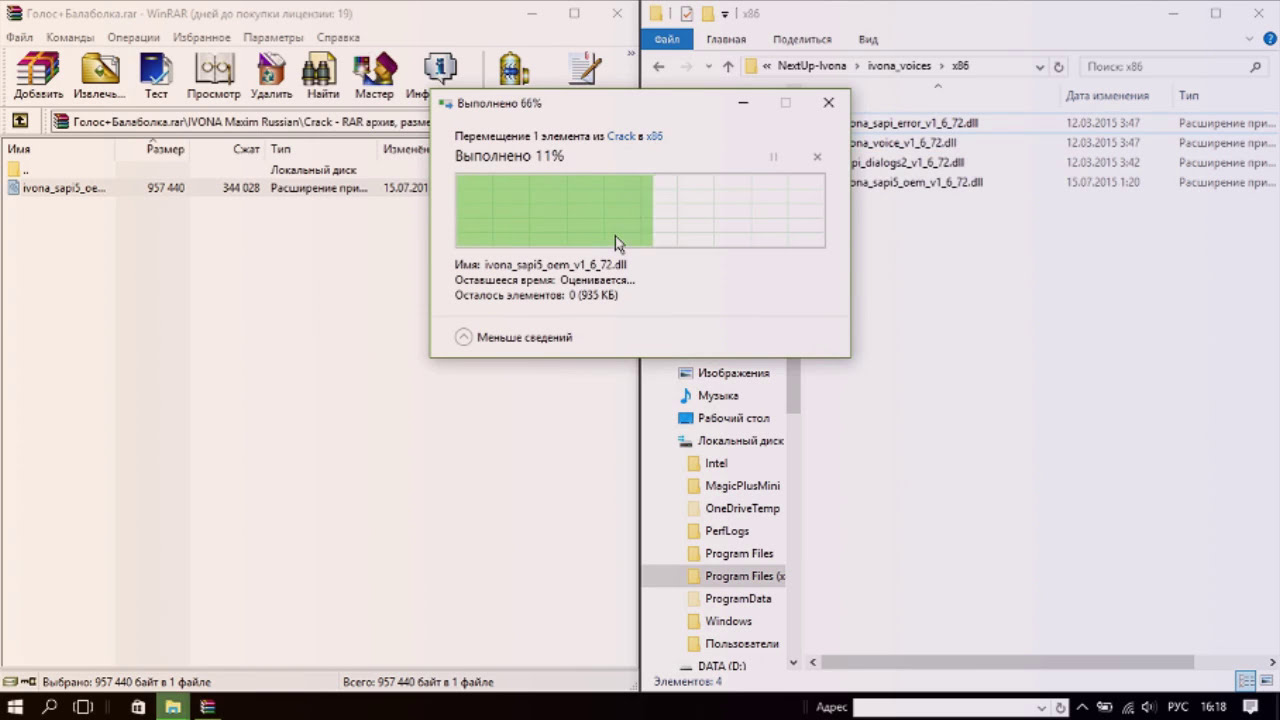Click the x86 destination link in progress dialog

(x=654, y=136)
